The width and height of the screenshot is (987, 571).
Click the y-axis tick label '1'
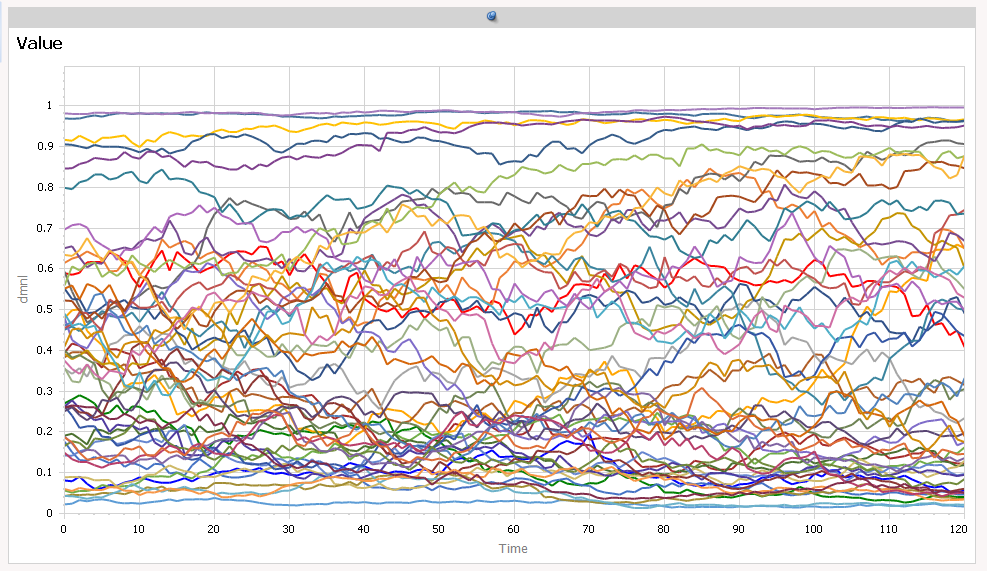coord(49,106)
